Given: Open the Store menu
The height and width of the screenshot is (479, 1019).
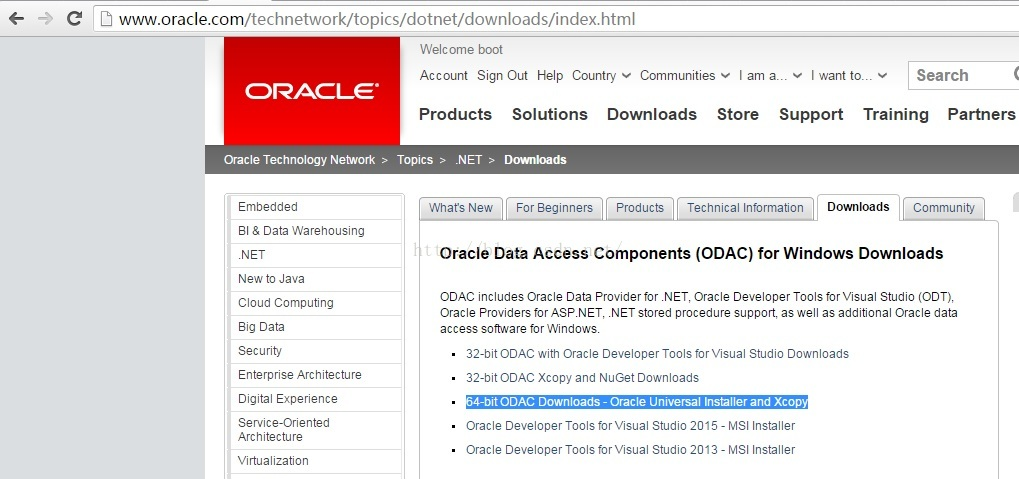Looking at the screenshot, I should tap(738, 114).
